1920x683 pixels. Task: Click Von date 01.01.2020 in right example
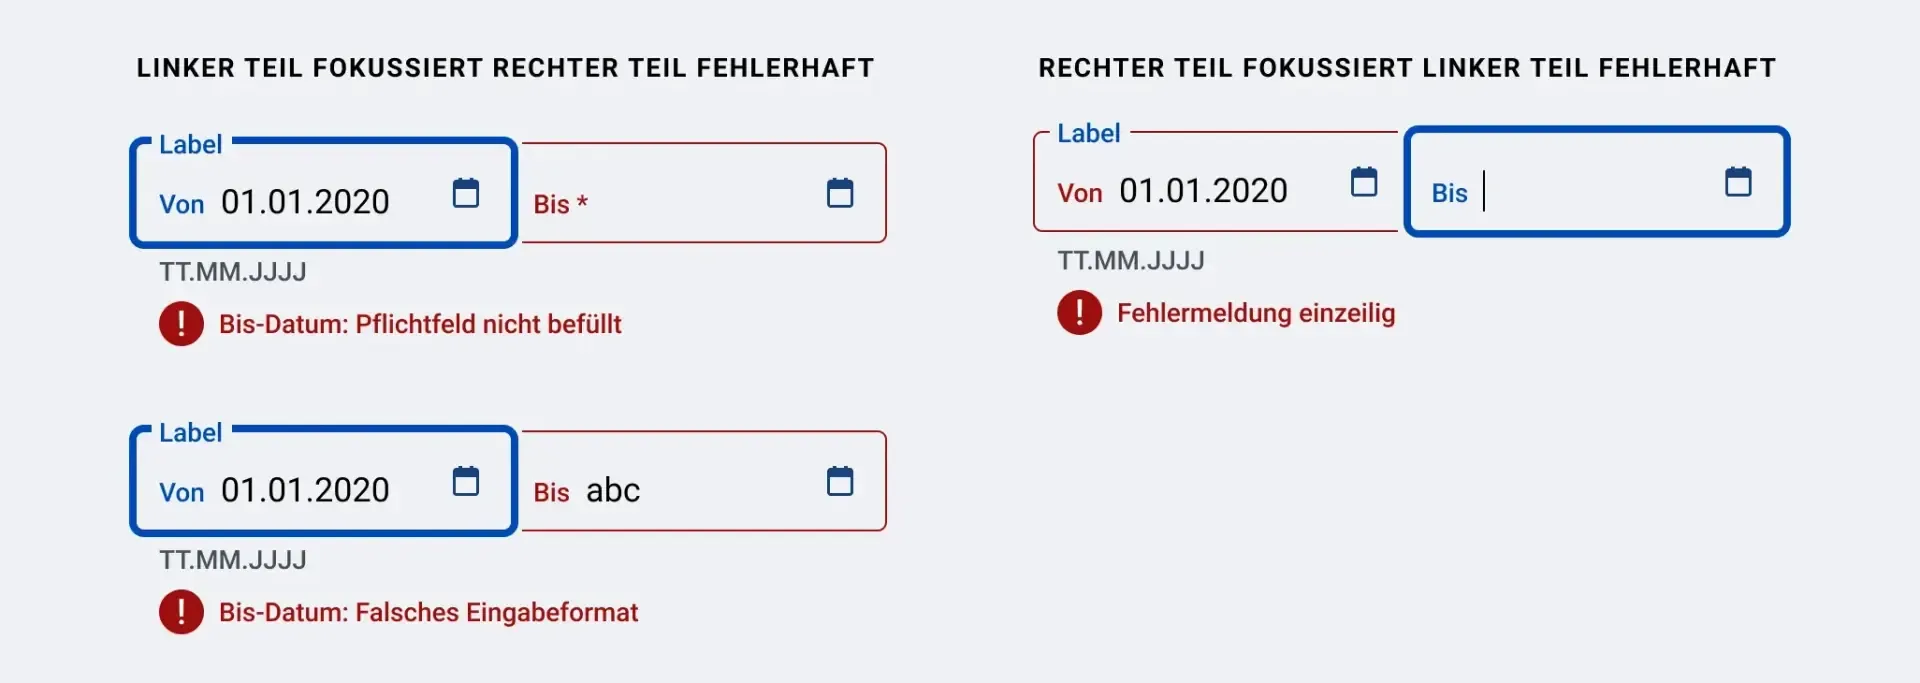1203,190
